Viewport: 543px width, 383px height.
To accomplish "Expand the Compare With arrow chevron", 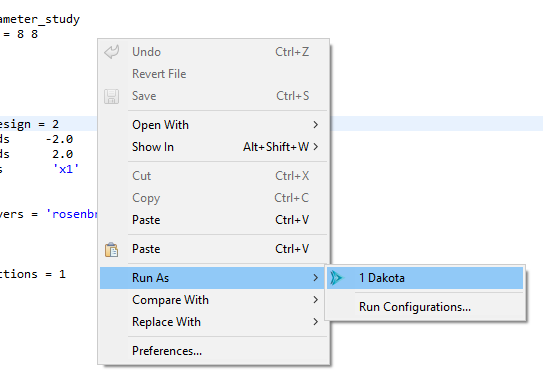I will pos(315,300).
